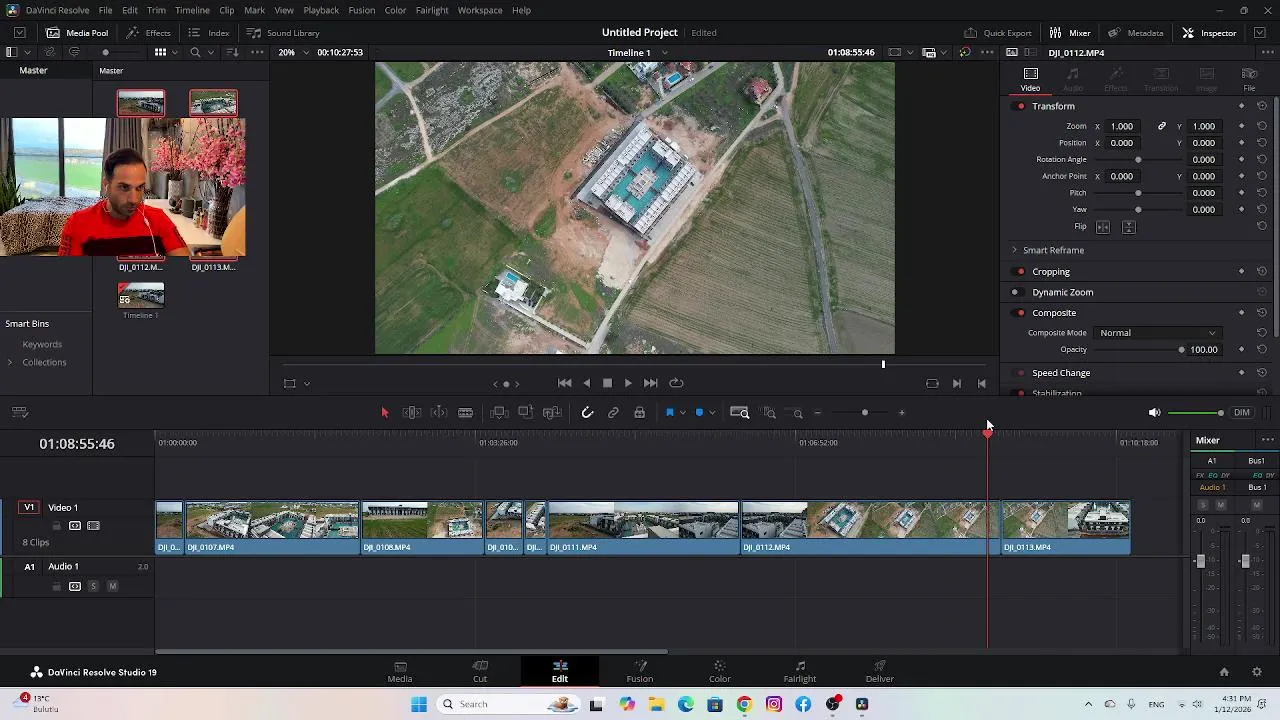1280x720 pixels.
Task: Open the Composite Mode Normal dropdown
Action: (1158, 333)
